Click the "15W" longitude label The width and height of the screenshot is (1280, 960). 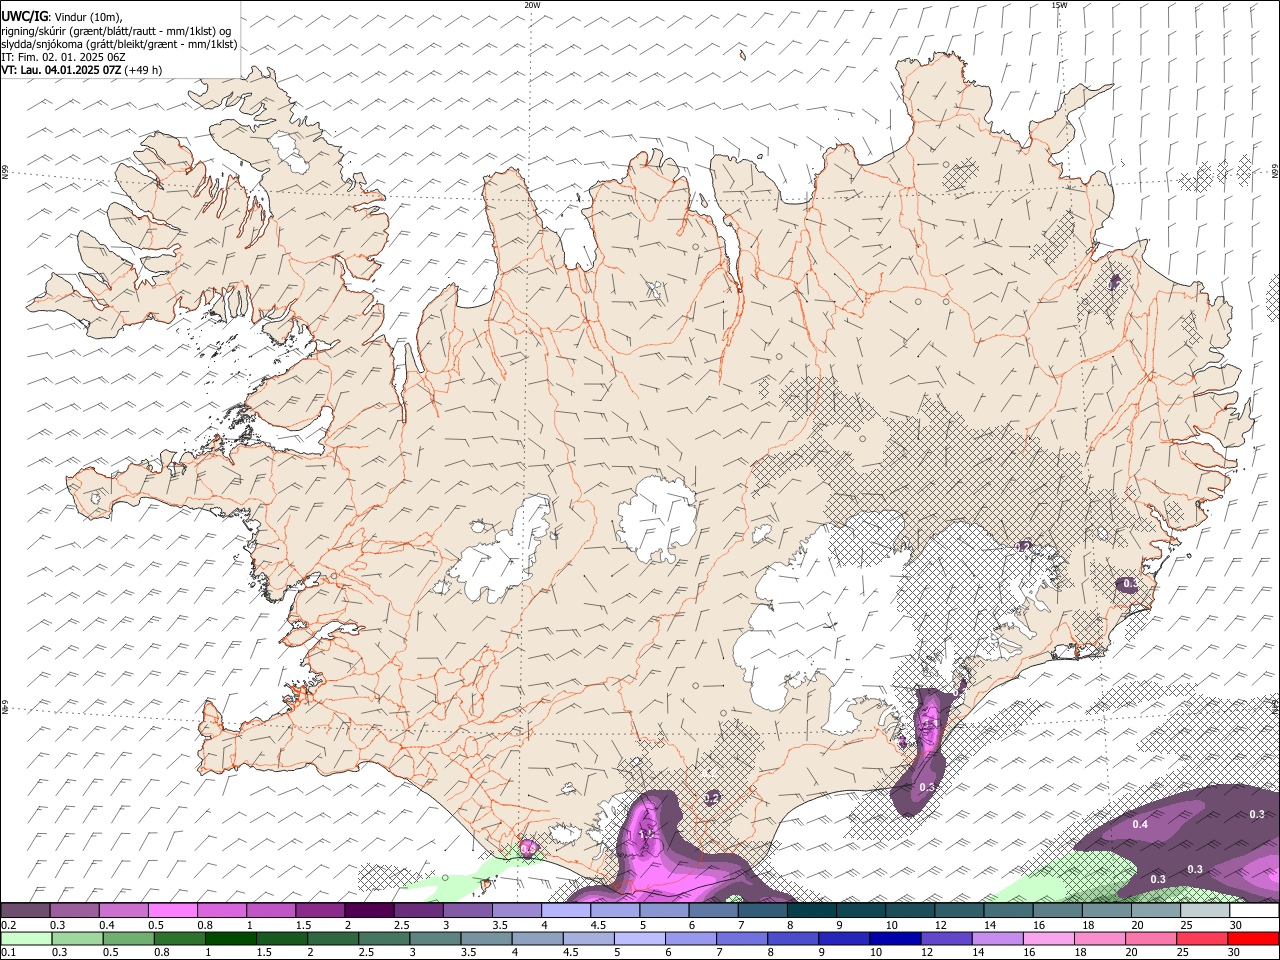coord(1059,5)
